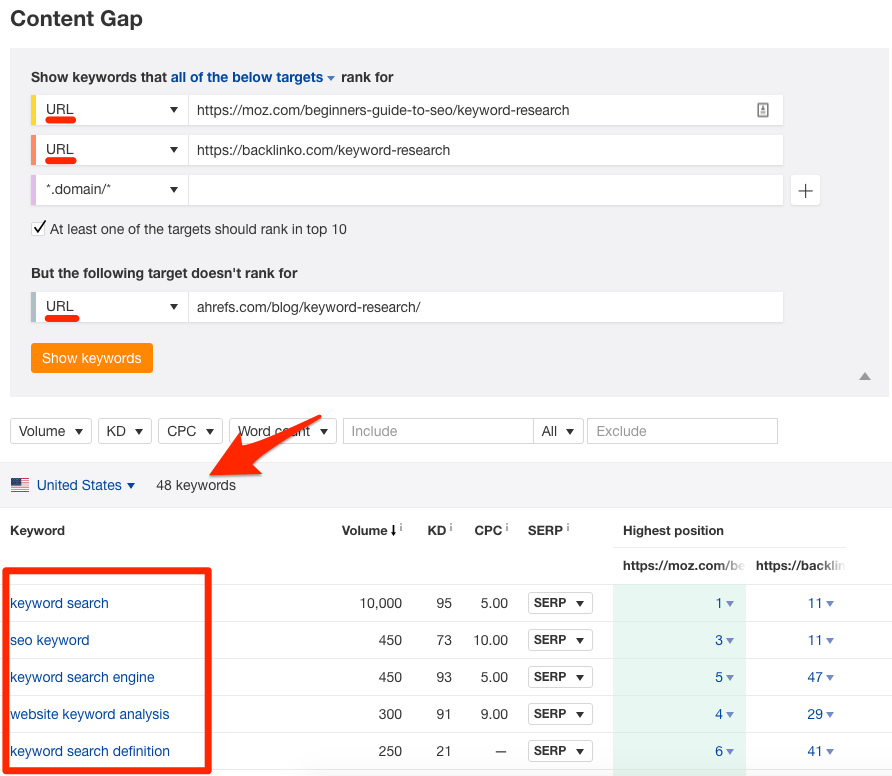Click the moz.com URL input field

tap(485, 110)
